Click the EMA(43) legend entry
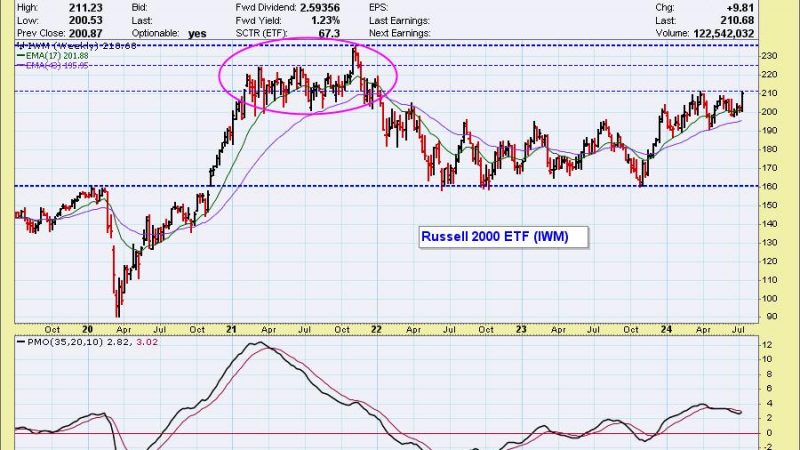The height and width of the screenshot is (450, 800). pos(53,65)
